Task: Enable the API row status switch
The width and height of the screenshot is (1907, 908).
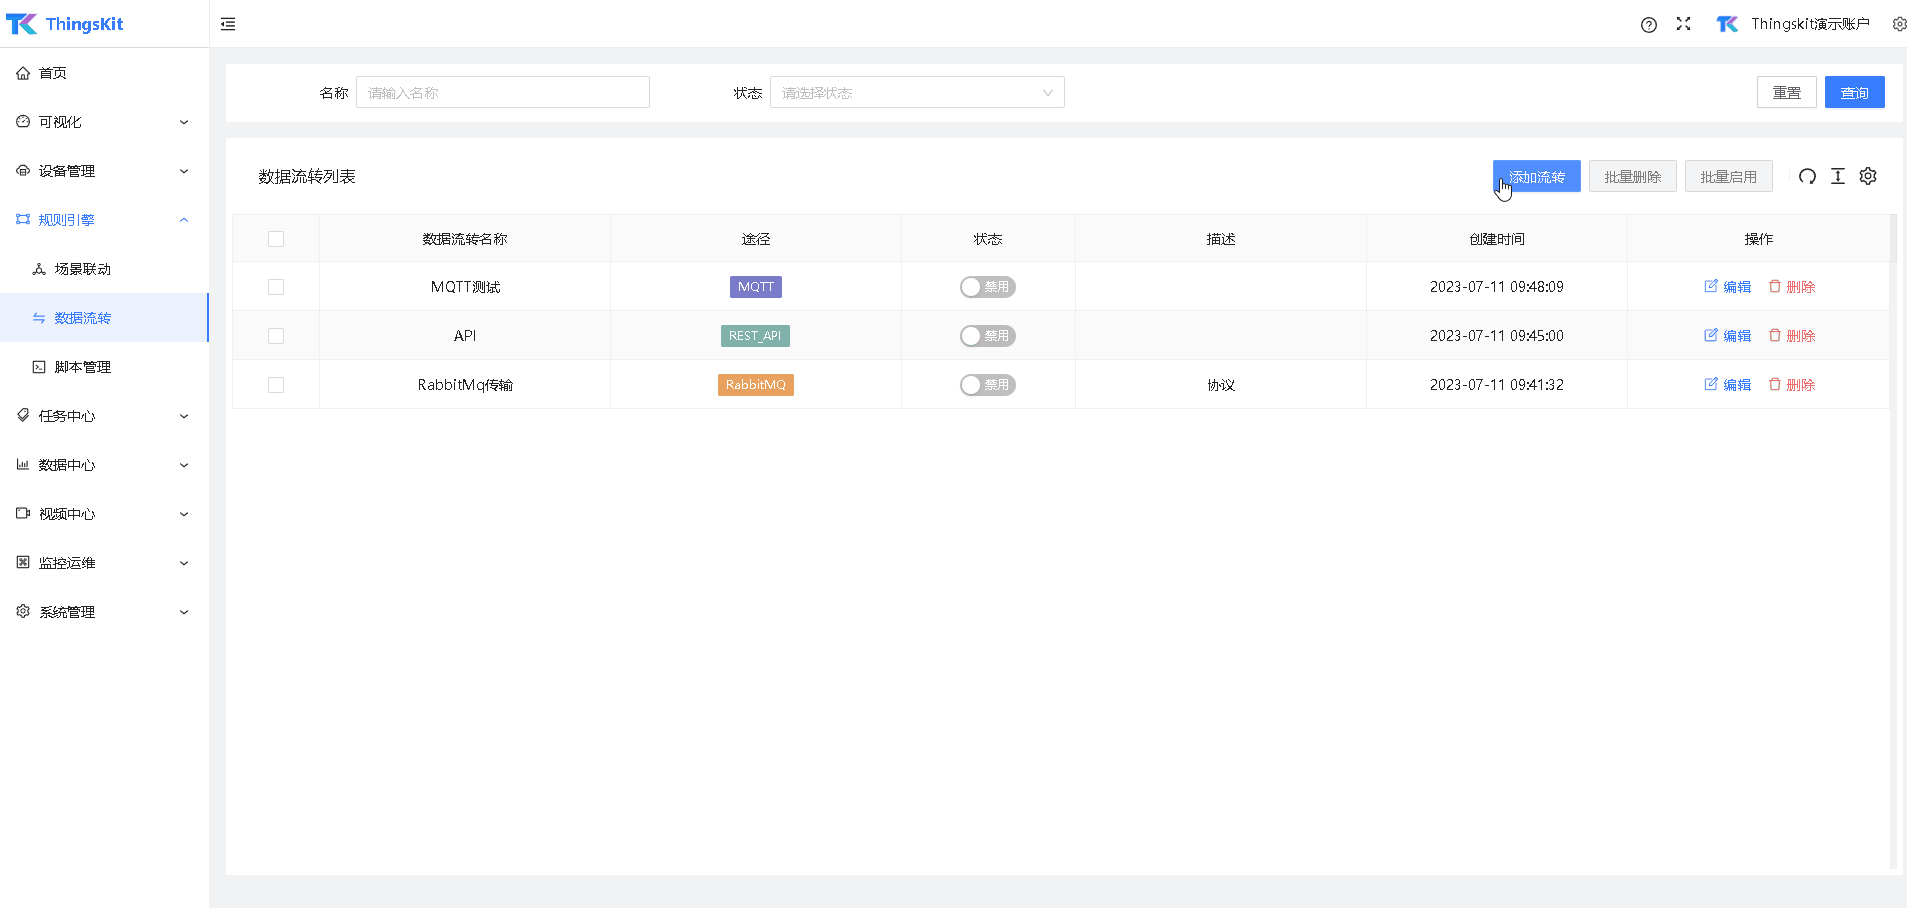Action: pyautogui.click(x=987, y=336)
